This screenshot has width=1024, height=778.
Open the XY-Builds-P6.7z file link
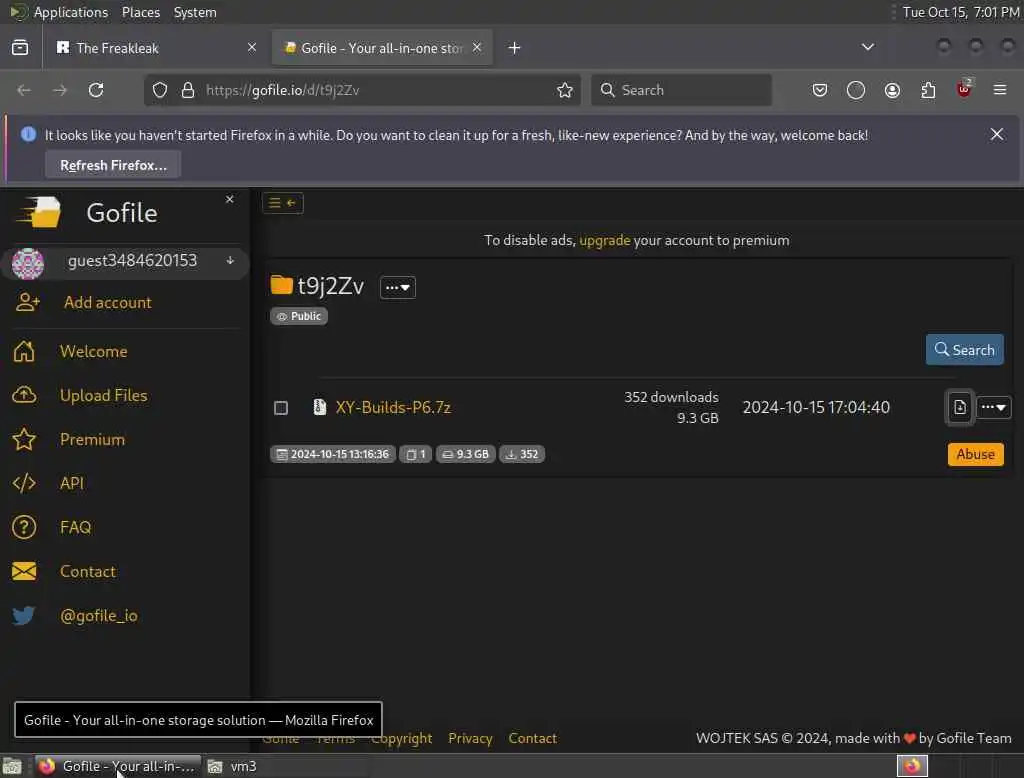tap(393, 408)
